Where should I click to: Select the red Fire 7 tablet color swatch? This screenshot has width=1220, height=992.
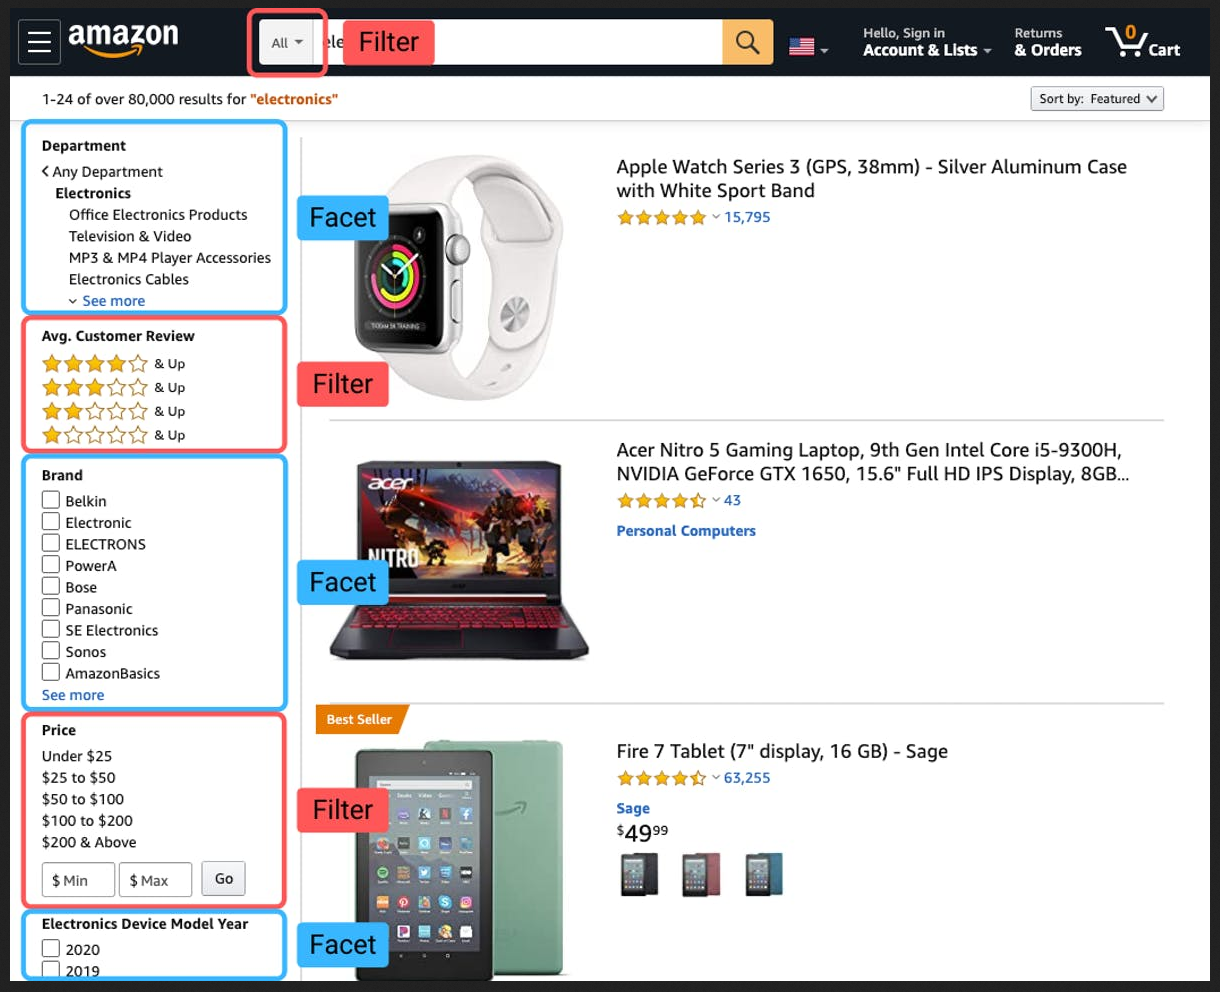click(x=701, y=875)
